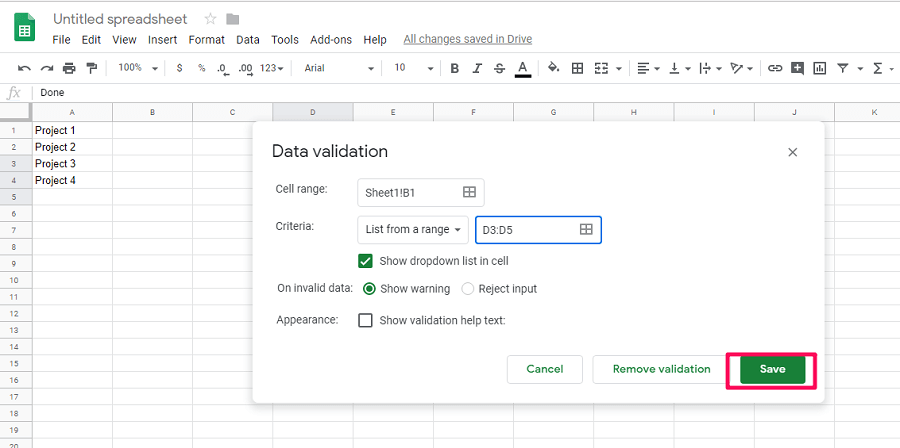Image resolution: width=900 pixels, height=448 pixels.
Task: Select cell containing Project 3
Action: (x=72, y=163)
